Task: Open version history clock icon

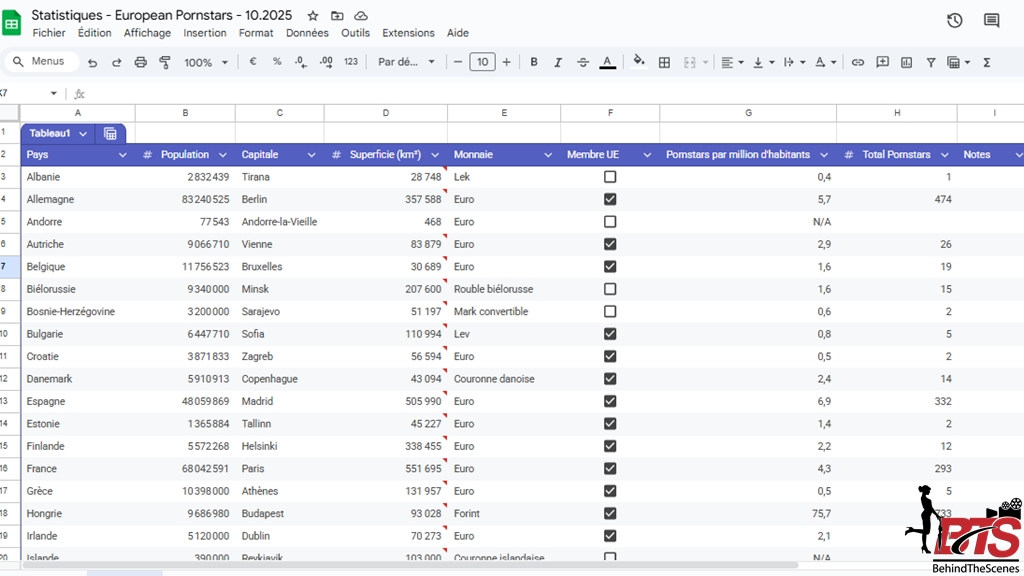Action: [x=954, y=21]
